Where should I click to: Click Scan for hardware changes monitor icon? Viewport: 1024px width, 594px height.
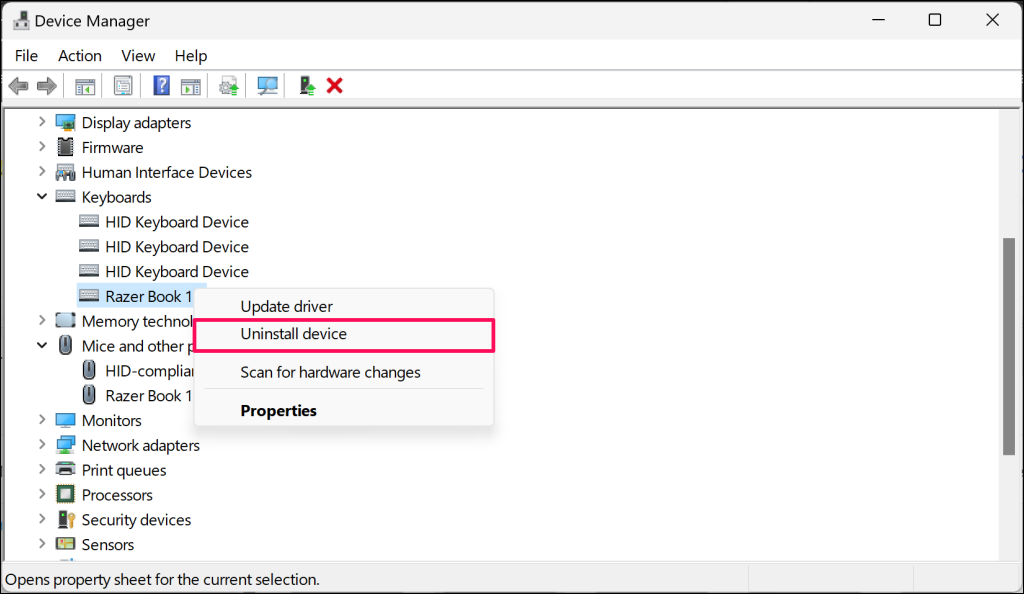(268, 86)
